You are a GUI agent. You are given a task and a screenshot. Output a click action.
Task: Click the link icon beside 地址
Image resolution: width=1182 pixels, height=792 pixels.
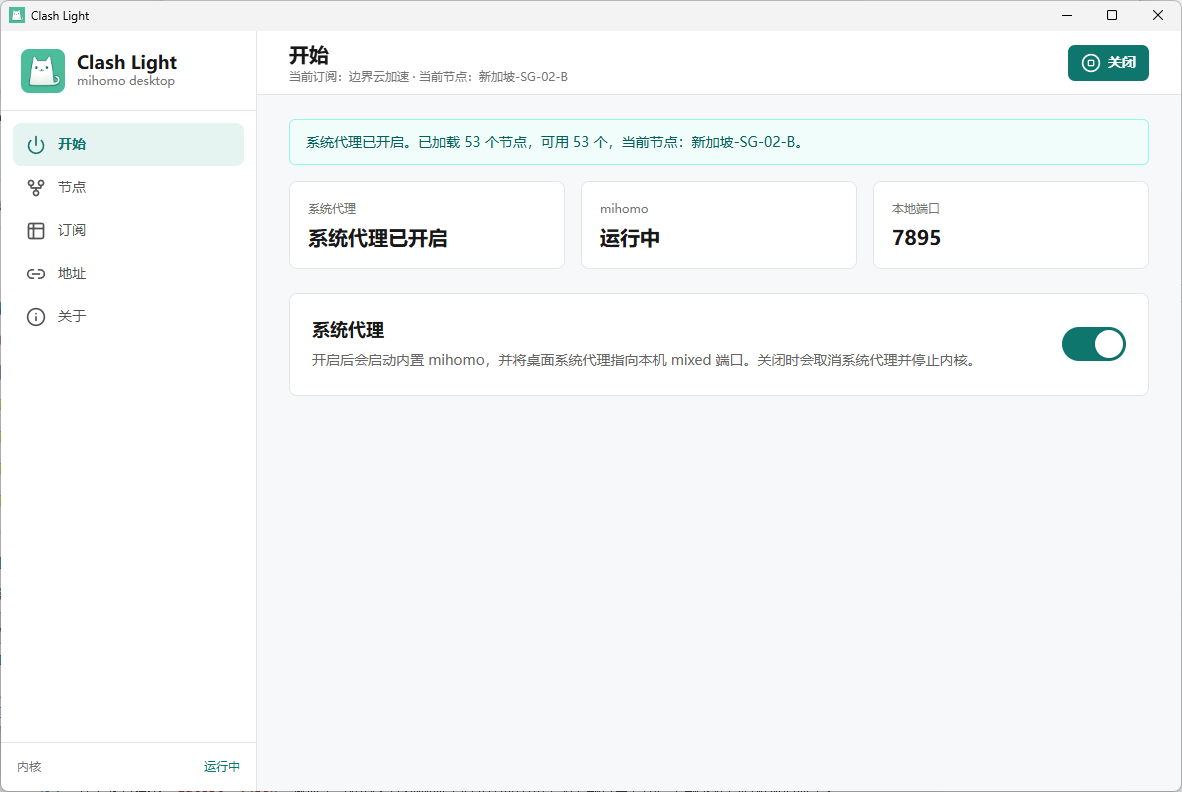pyautogui.click(x=35, y=274)
